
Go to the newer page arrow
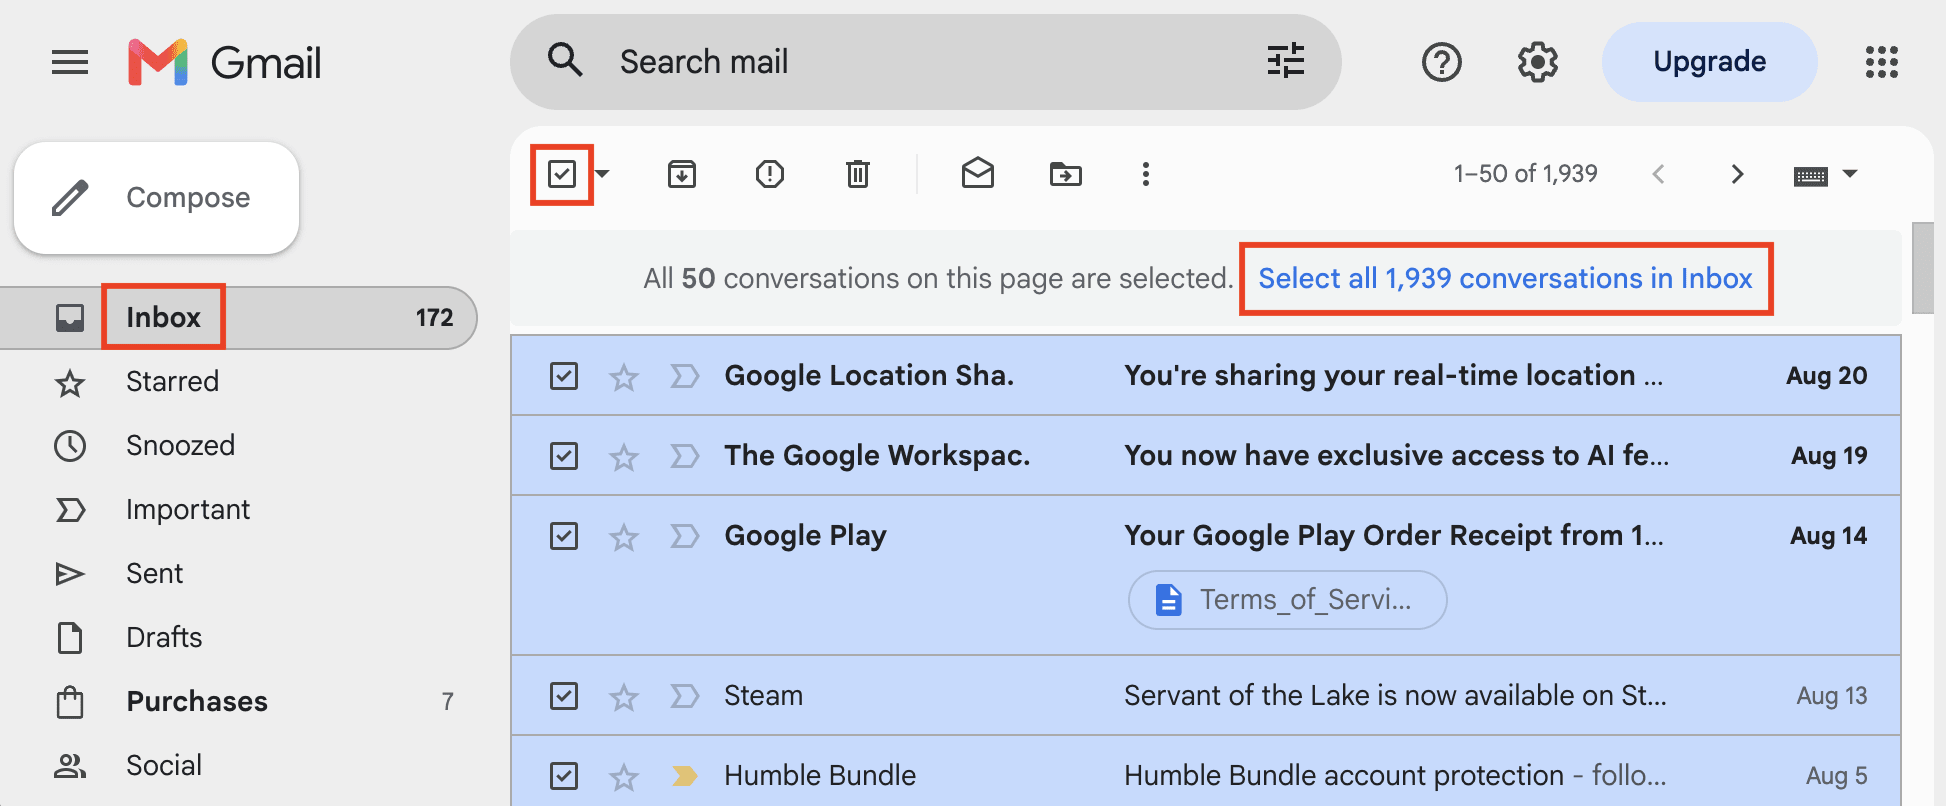(1658, 174)
